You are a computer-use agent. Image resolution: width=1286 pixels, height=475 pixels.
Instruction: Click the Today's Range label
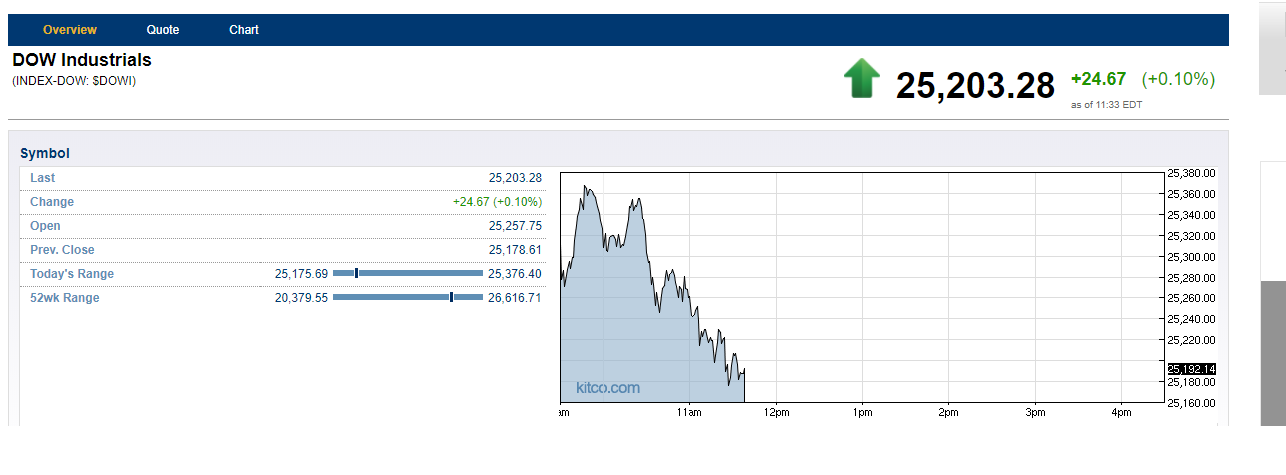pyautogui.click(x=72, y=274)
